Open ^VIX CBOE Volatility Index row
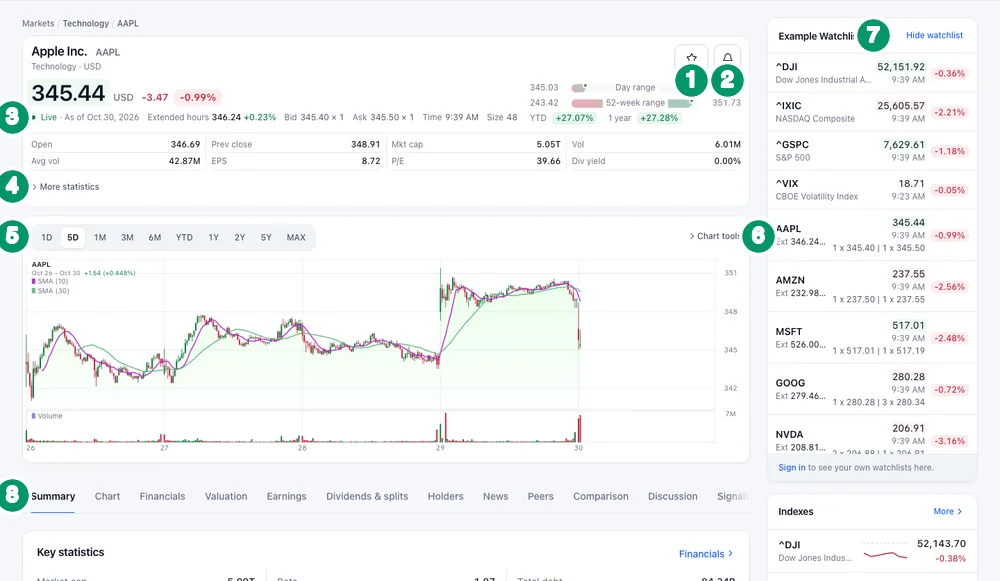Image resolution: width=1000 pixels, height=581 pixels. (872, 189)
